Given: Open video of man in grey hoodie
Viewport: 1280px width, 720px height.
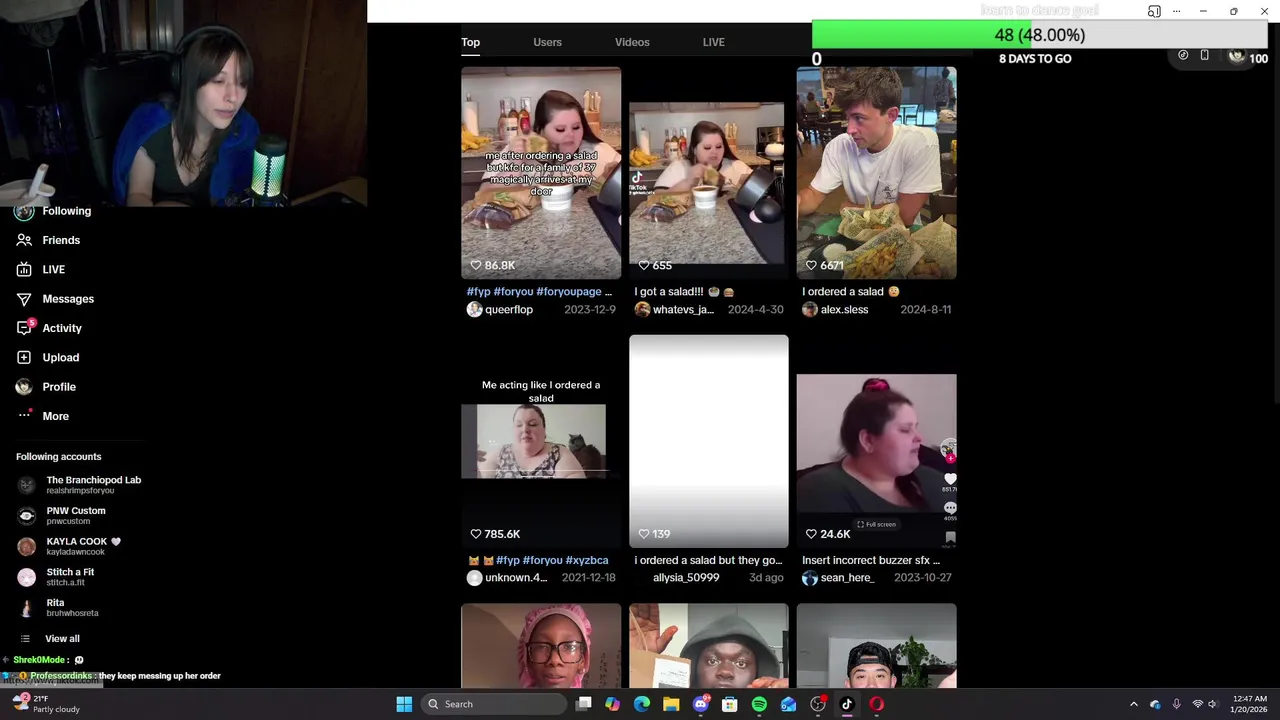Looking at the screenshot, I should [709, 645].
